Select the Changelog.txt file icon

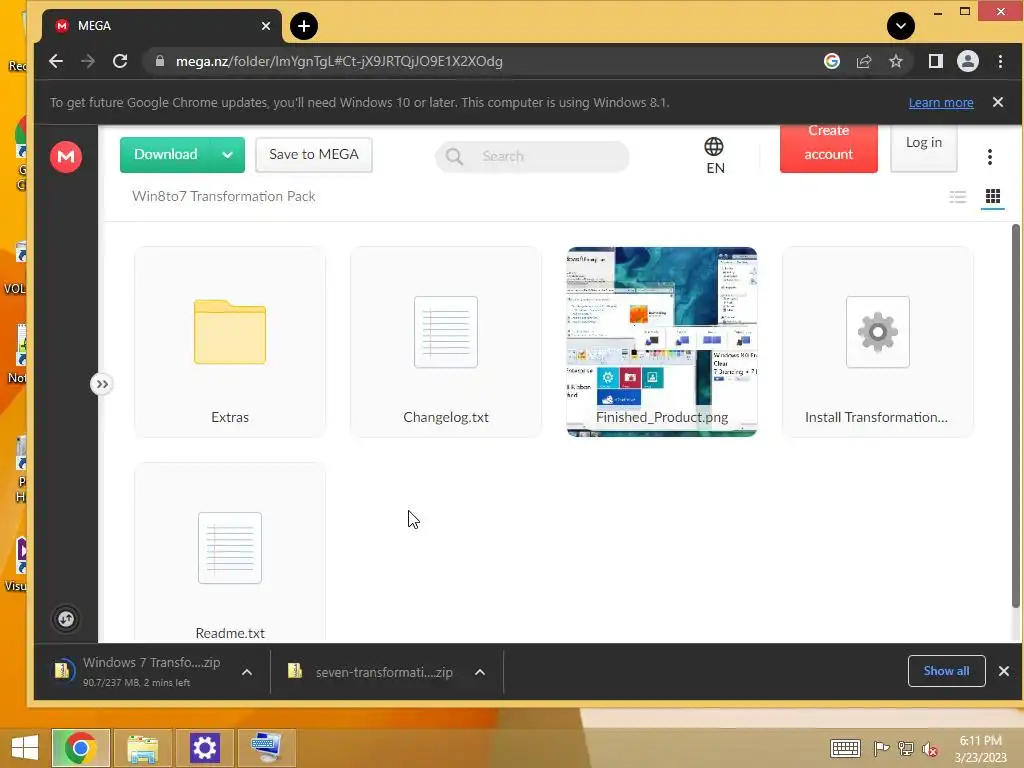tap(446, 332)
